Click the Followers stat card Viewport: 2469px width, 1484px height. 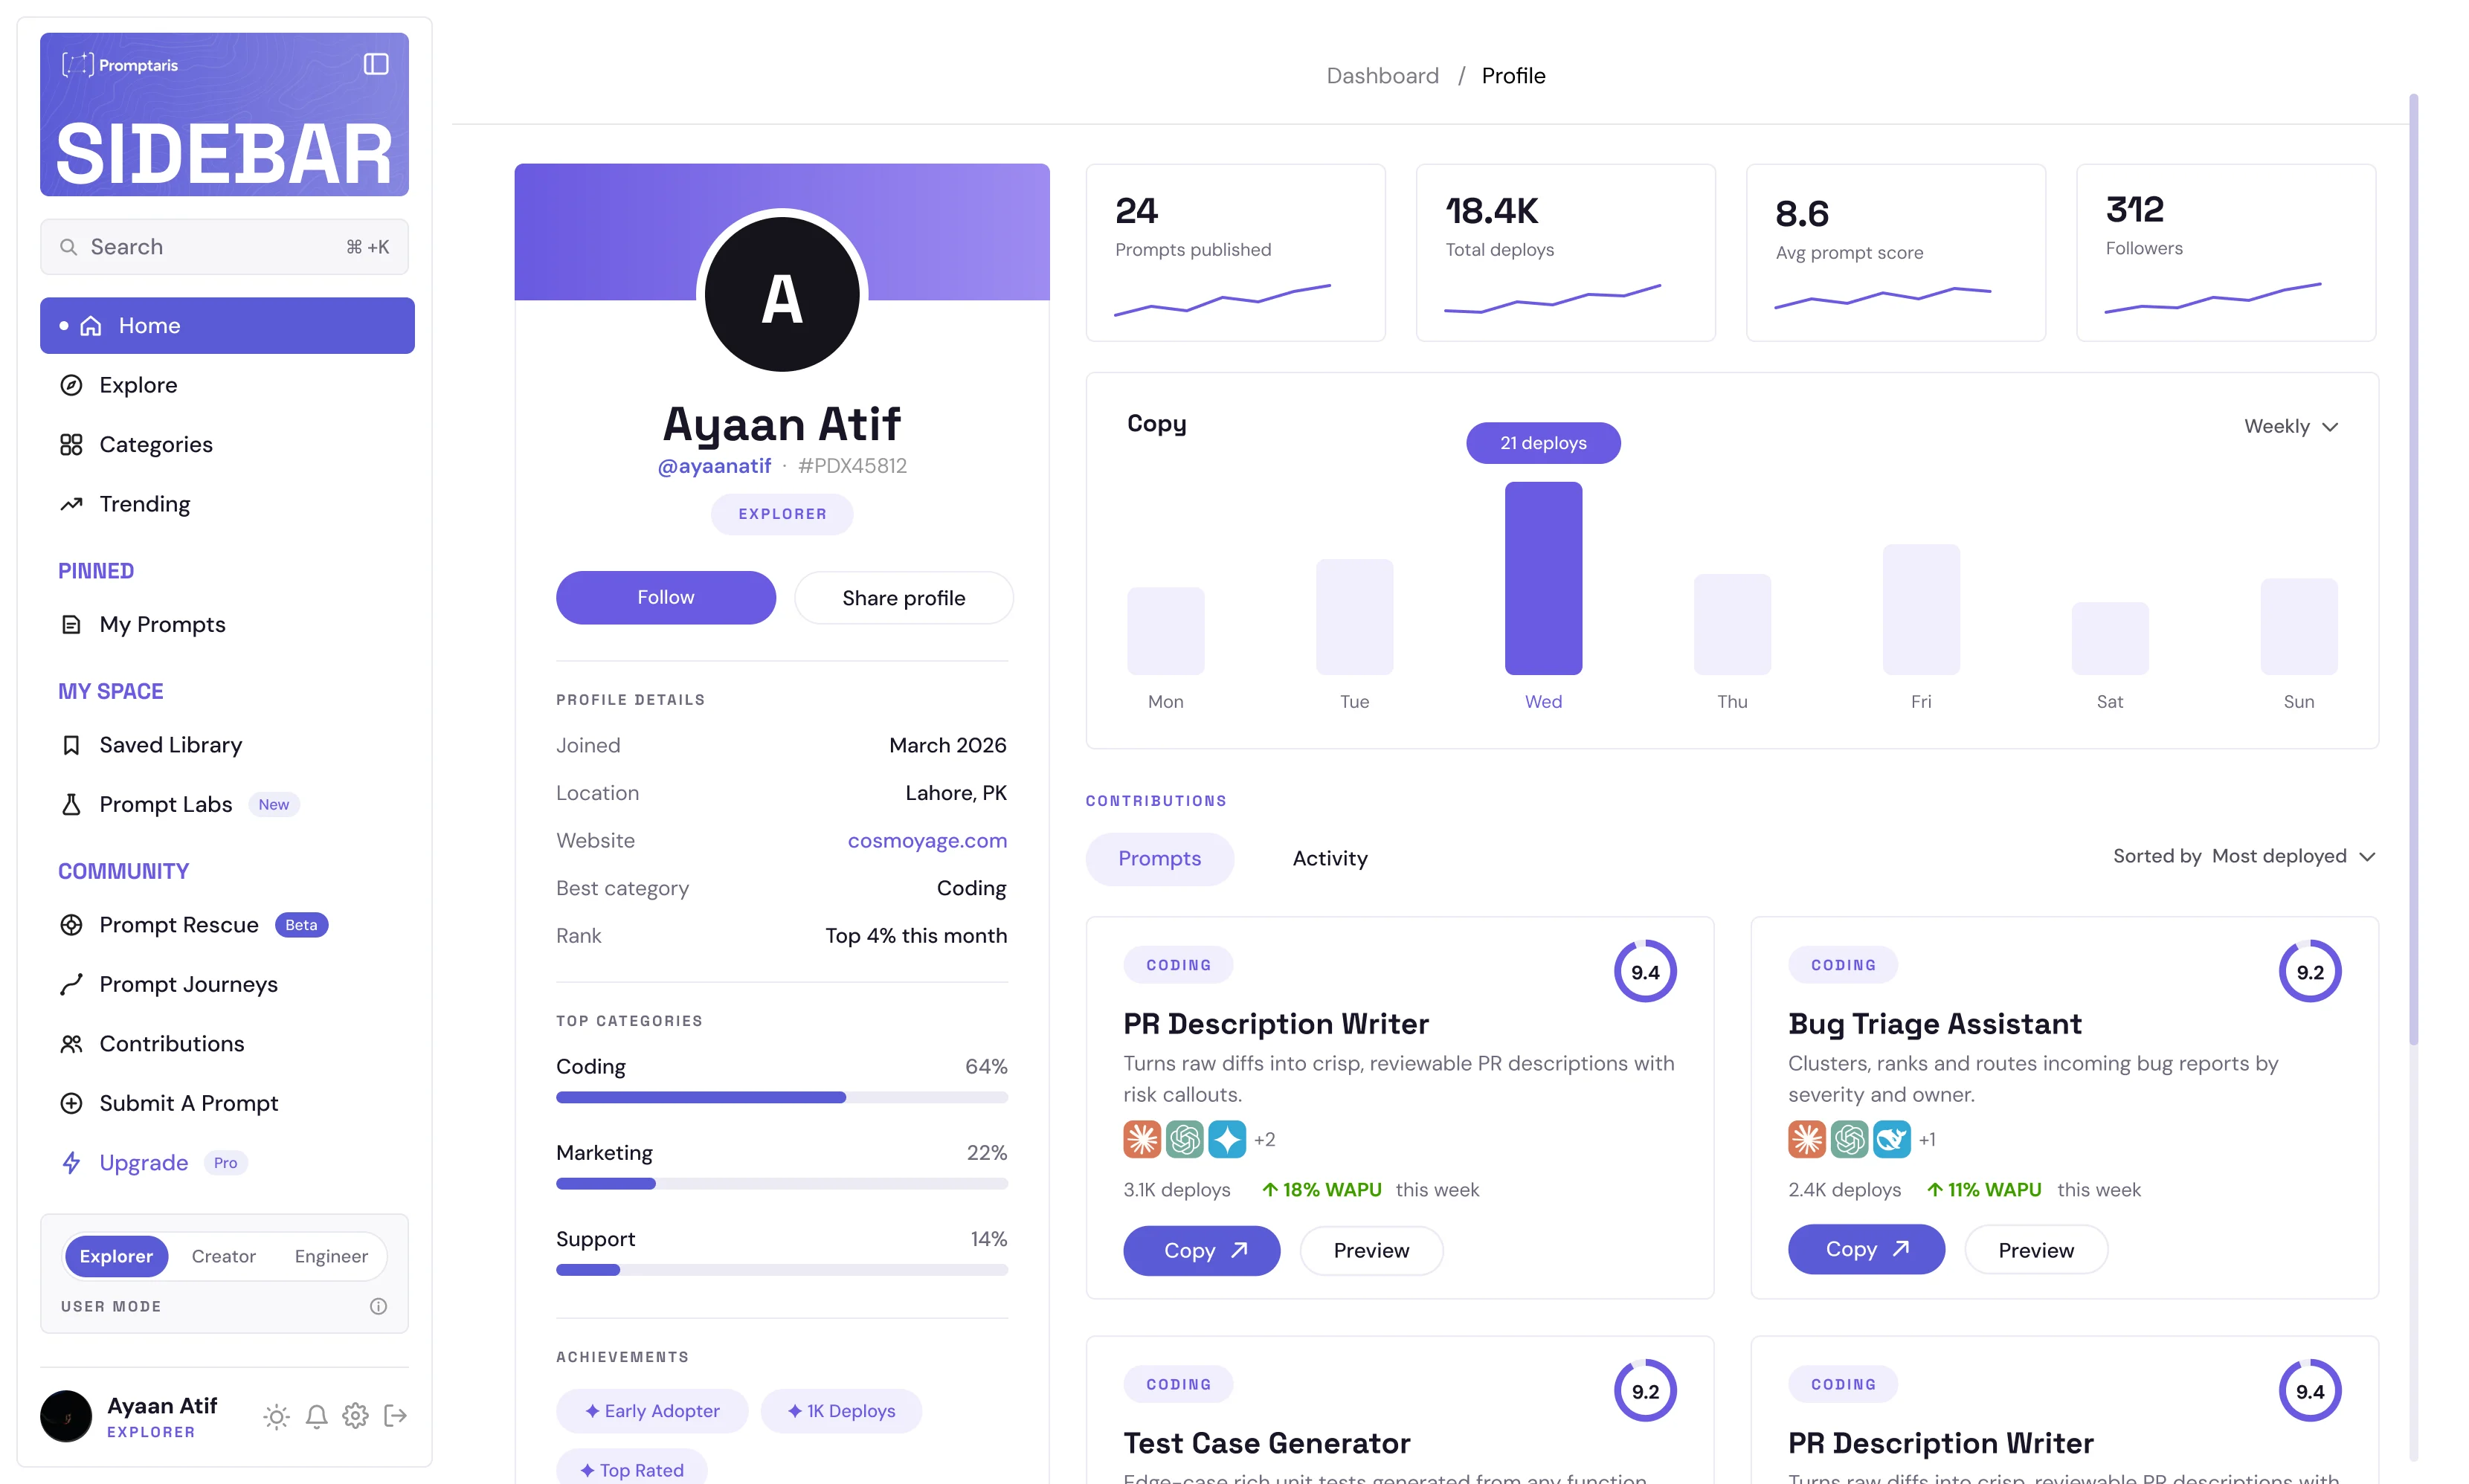2226,253
